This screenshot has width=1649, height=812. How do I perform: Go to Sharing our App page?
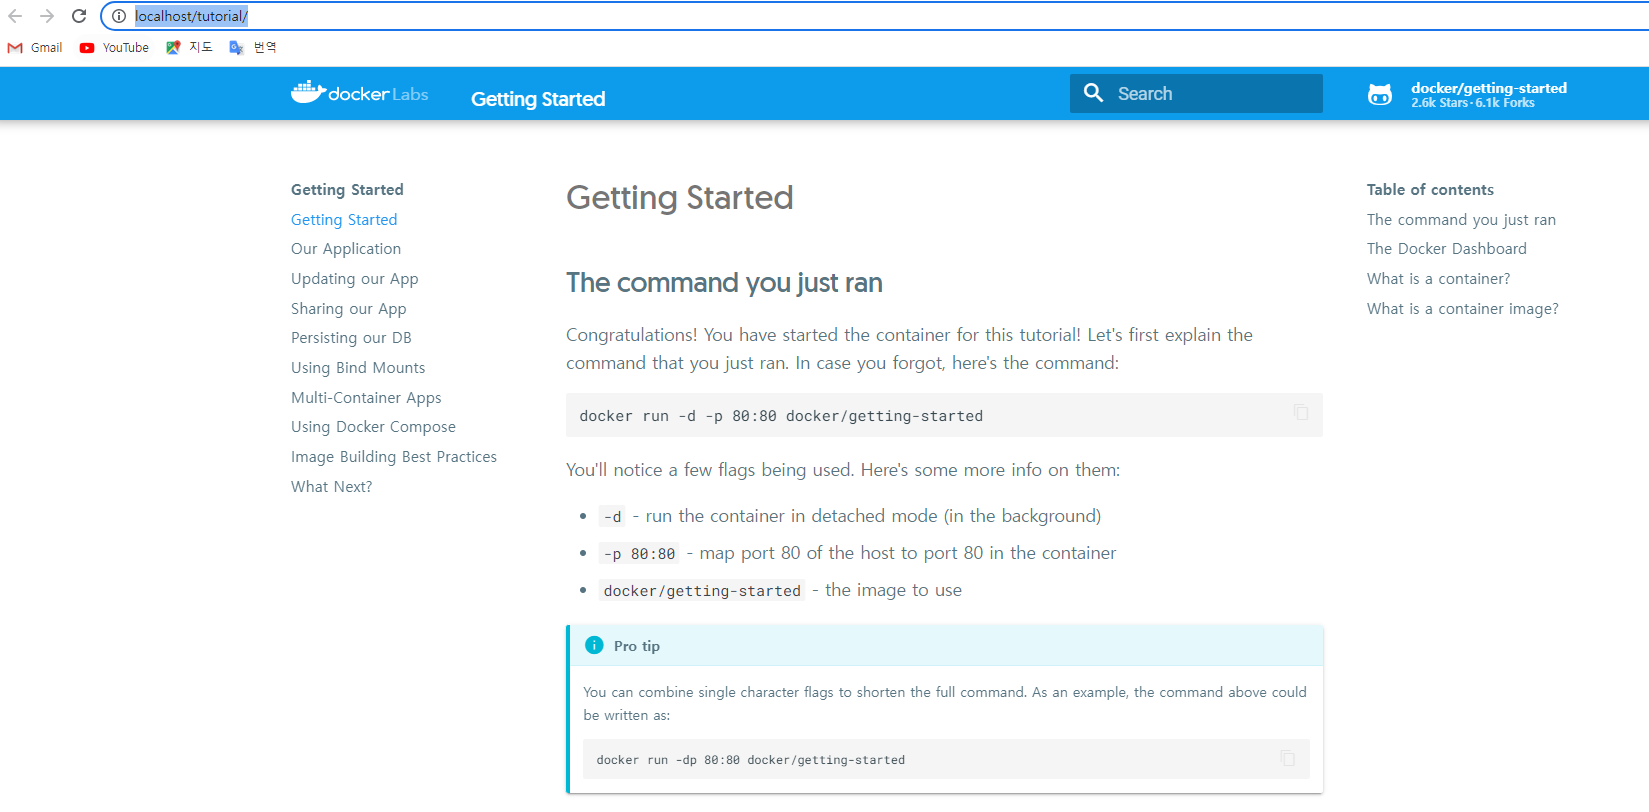349,309
